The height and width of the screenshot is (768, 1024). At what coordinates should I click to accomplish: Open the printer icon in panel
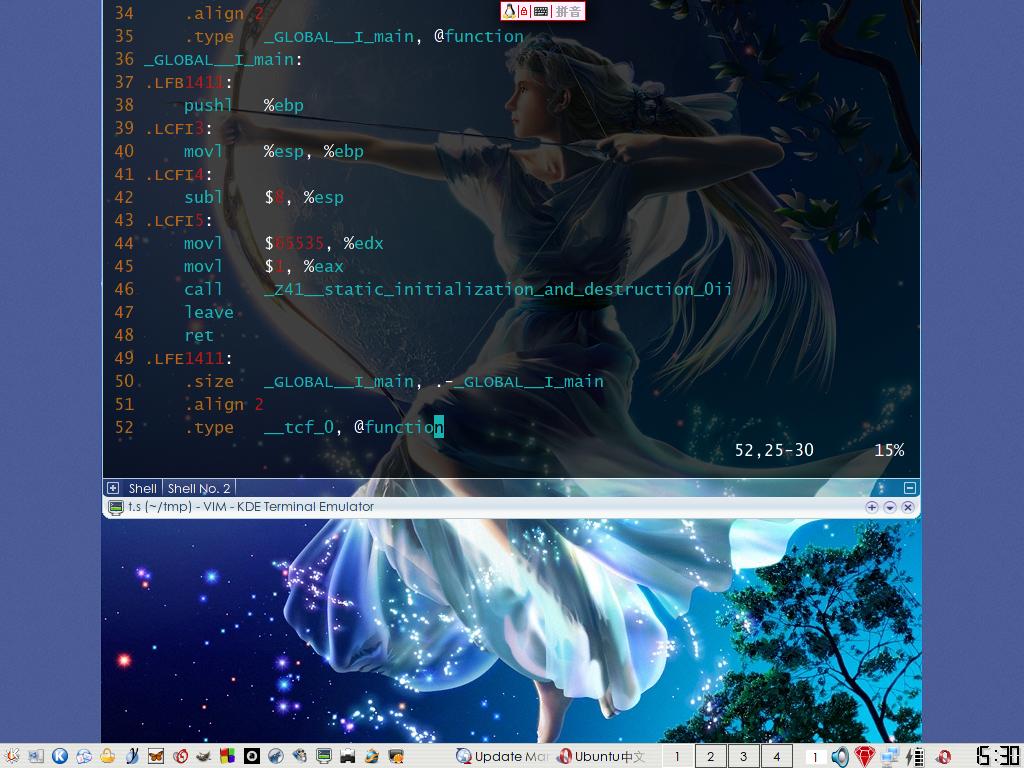coord(347,756)
